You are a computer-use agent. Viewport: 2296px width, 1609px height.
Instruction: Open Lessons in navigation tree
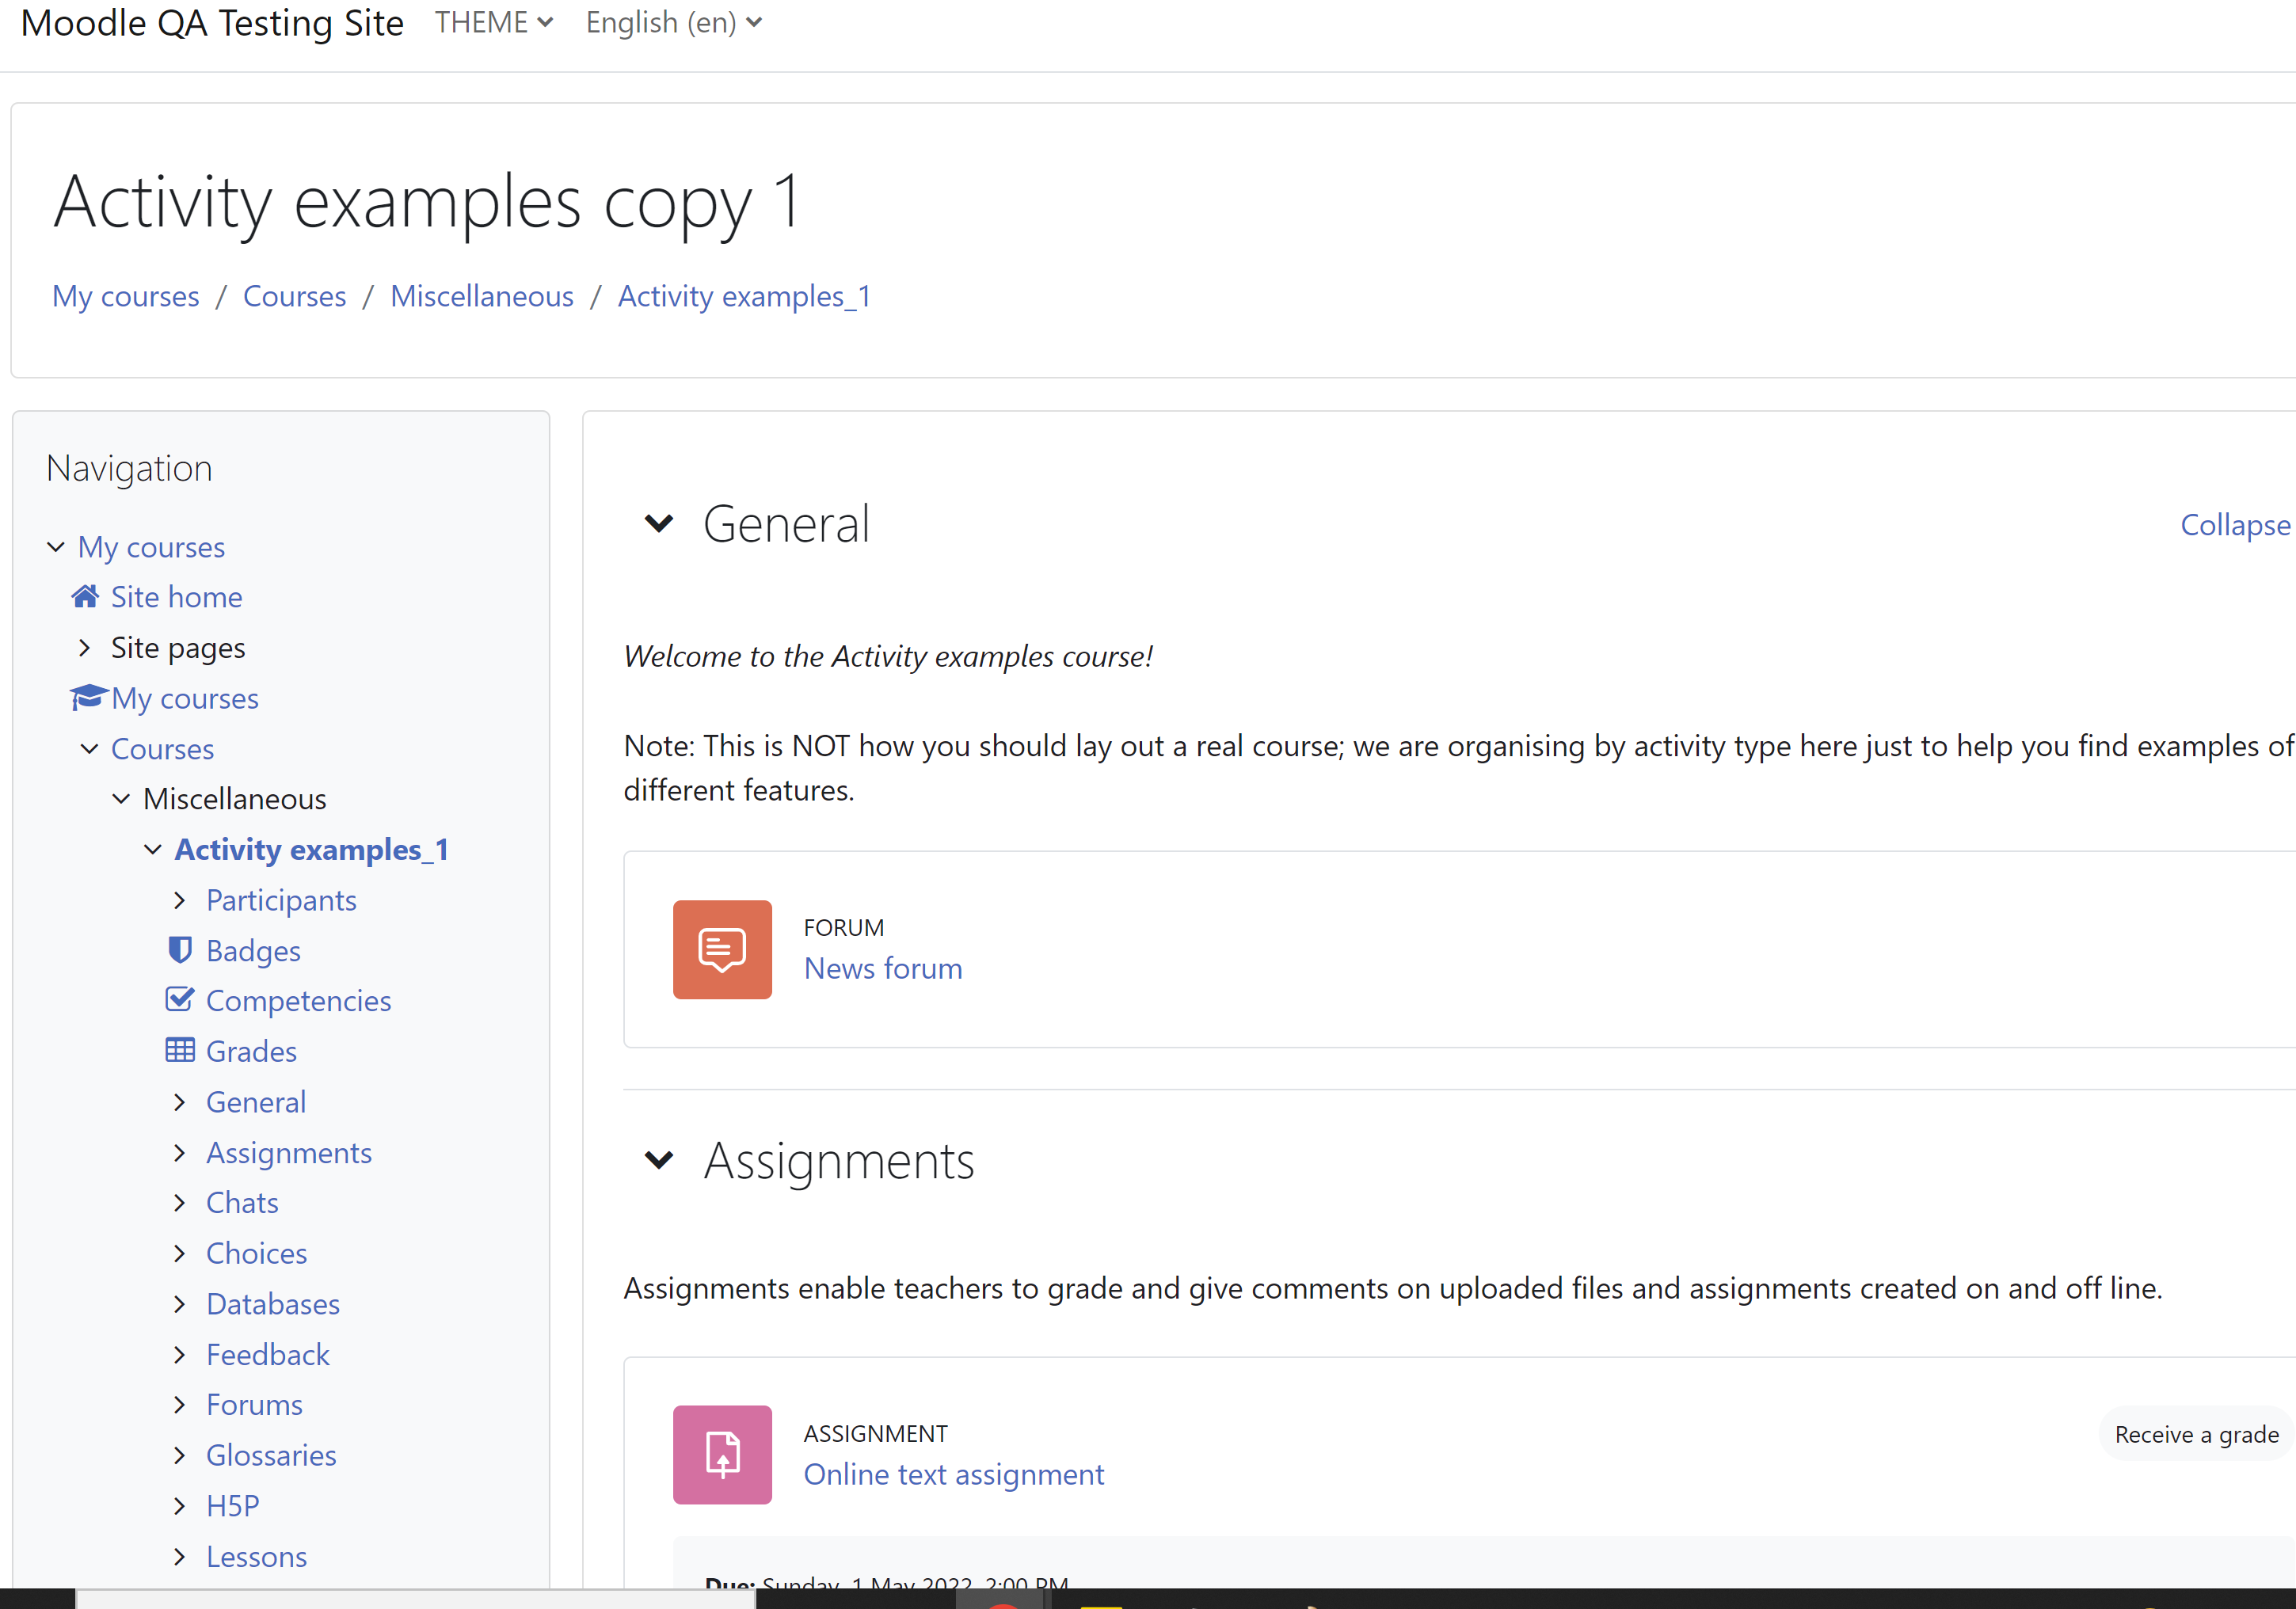(x=257, y=1556)
